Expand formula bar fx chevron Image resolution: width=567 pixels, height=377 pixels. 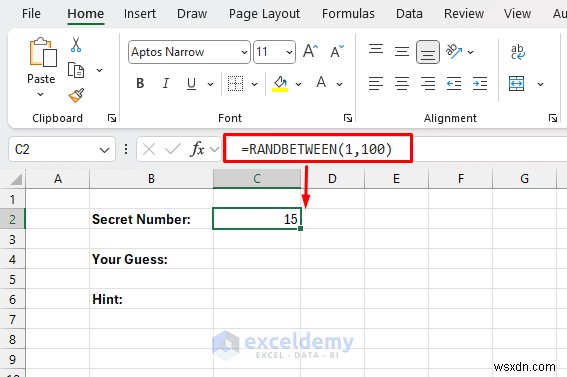(214, 149)
